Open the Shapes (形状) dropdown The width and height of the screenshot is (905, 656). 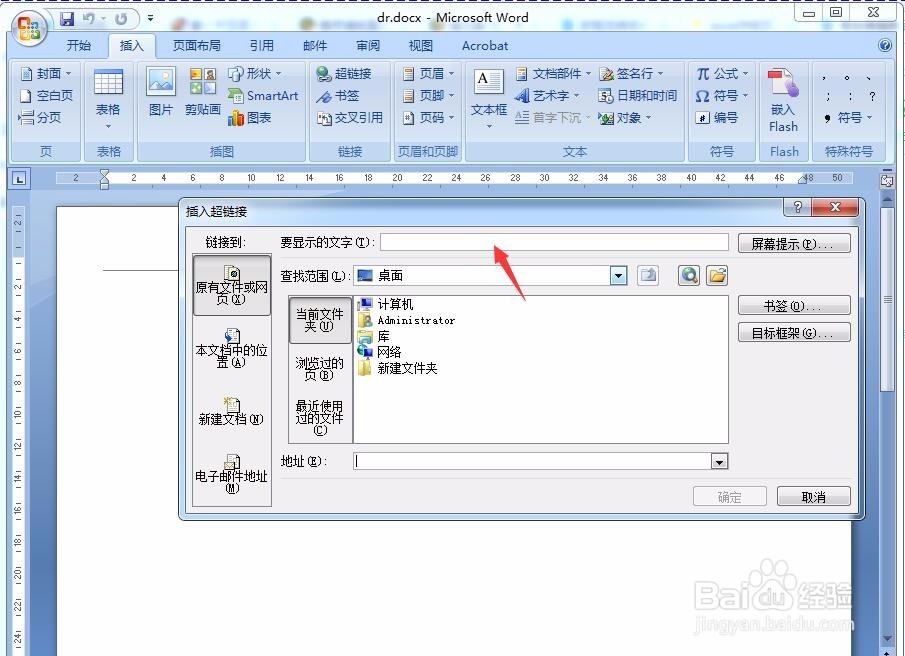[255, 73]
